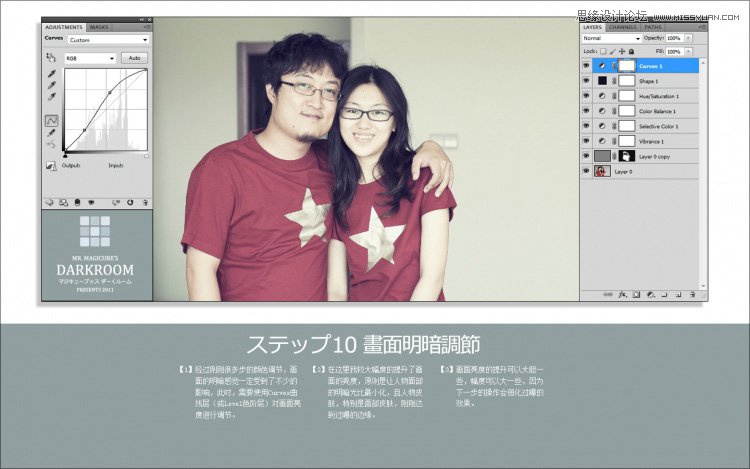Viewport: 750px width, 469px height.
Task: Select the edit-points curve mode button
Action: [x=52, y=120]
